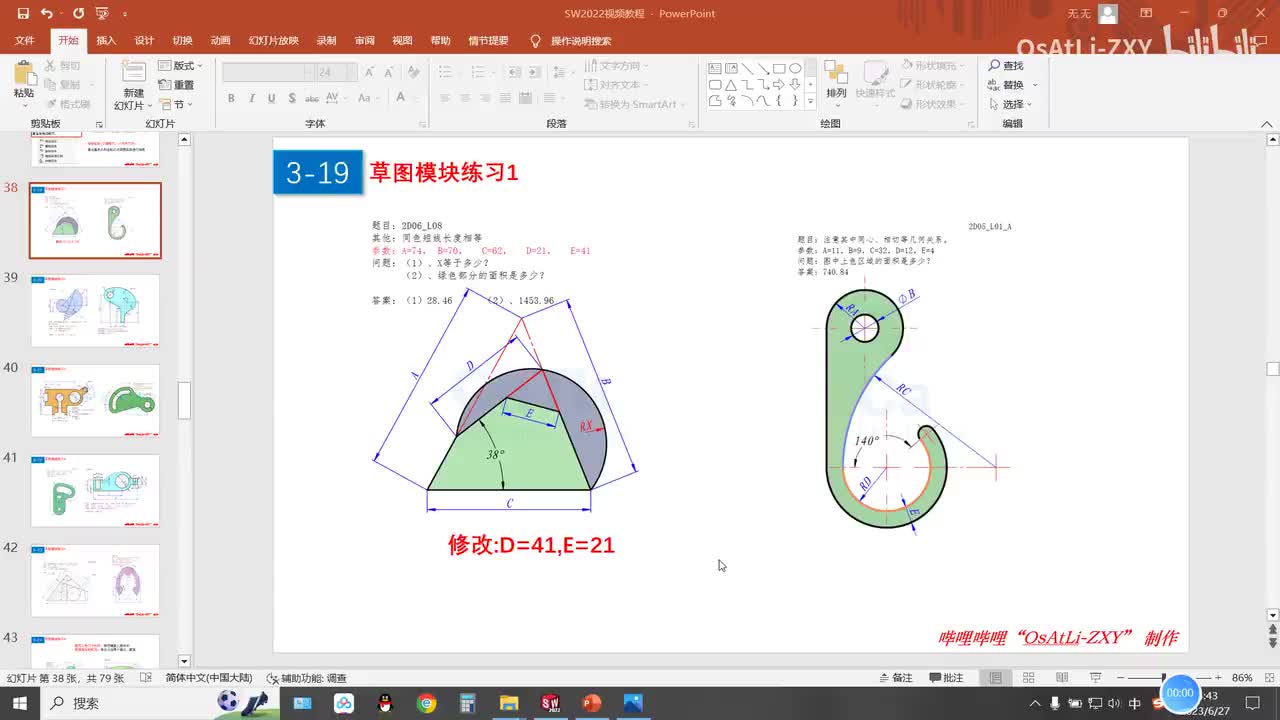Fit slide to current window icon
Viewport: 1280px width, 720px height.
pos(1269,678)
